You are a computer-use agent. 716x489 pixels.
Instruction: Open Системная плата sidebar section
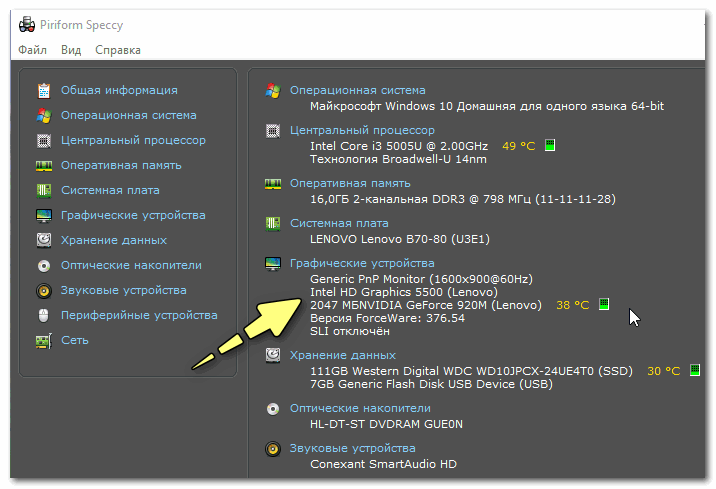click(x=111, y=190)
